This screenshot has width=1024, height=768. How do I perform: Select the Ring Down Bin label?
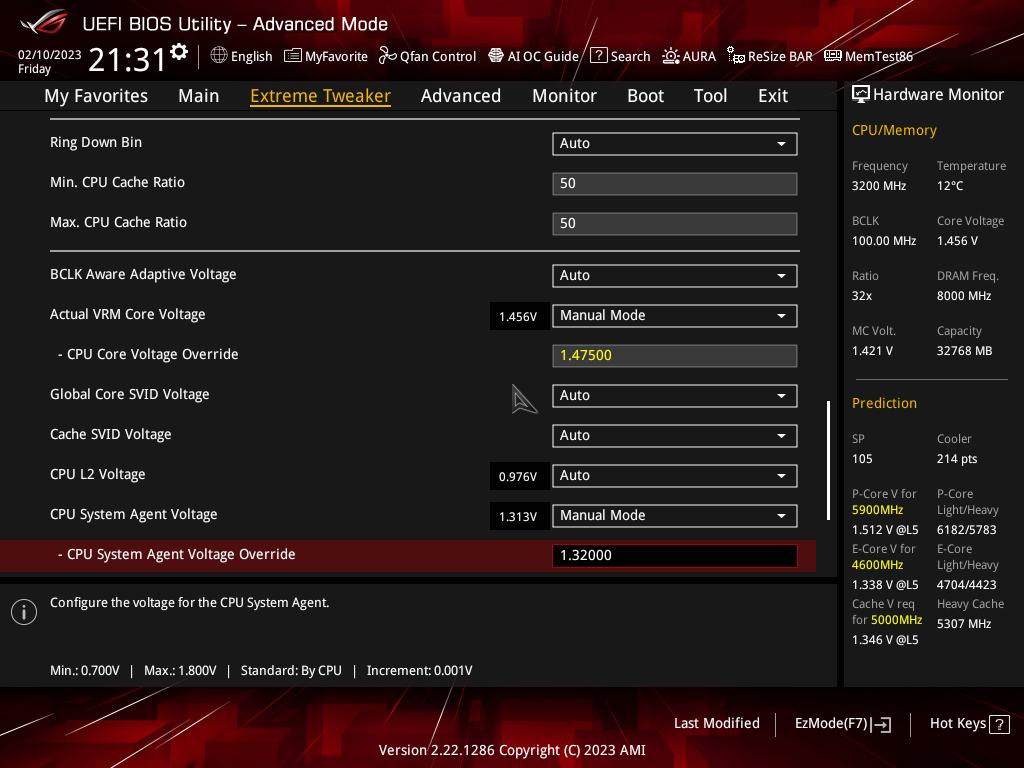96,142
